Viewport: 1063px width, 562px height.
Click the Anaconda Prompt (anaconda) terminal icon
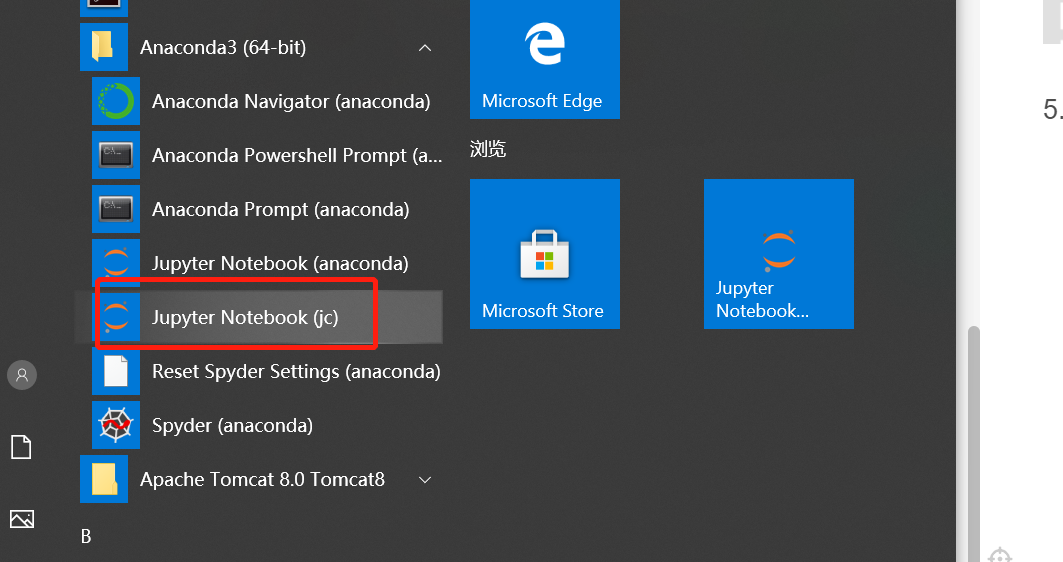[x=116, y=209]
